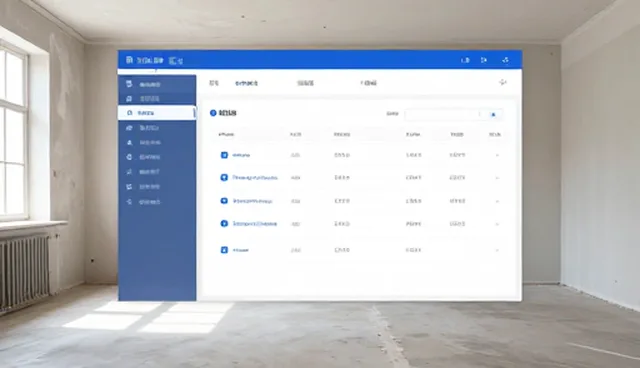Click the first table column header
640x368 pixels.
tap(227, 134)
